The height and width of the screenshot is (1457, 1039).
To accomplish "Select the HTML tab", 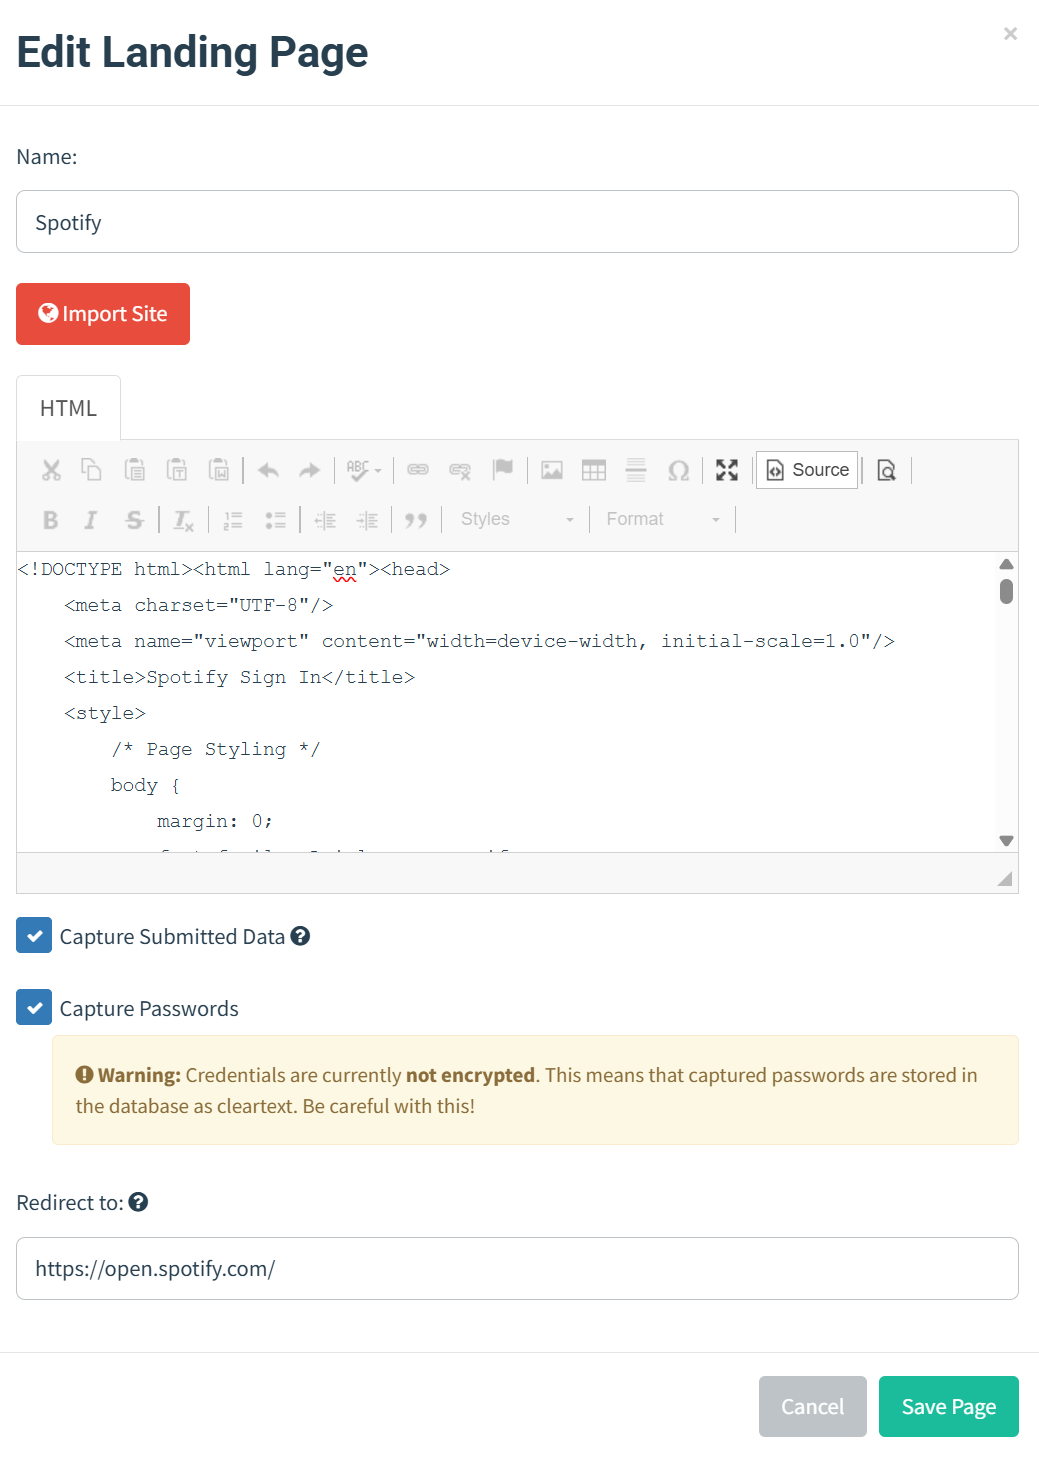I will pyautogui.click(x=68, y=408).
